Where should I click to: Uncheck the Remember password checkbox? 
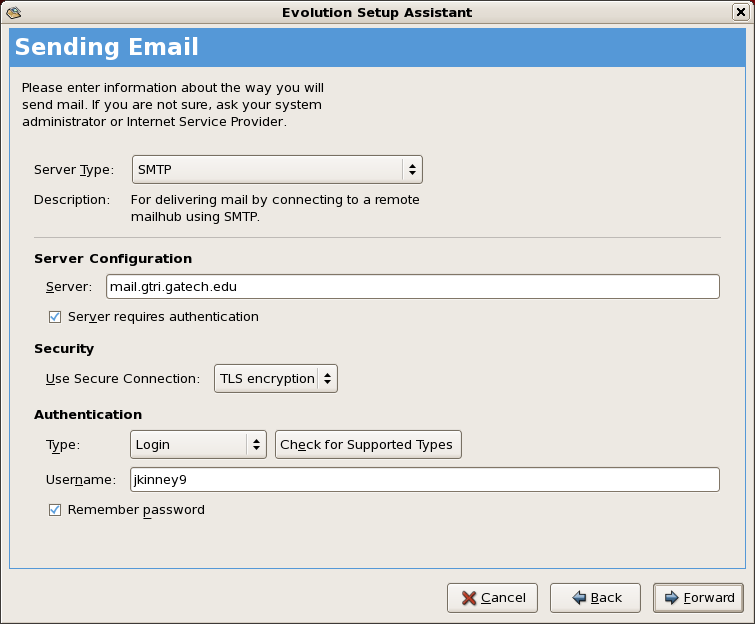[x=55, y=510]
